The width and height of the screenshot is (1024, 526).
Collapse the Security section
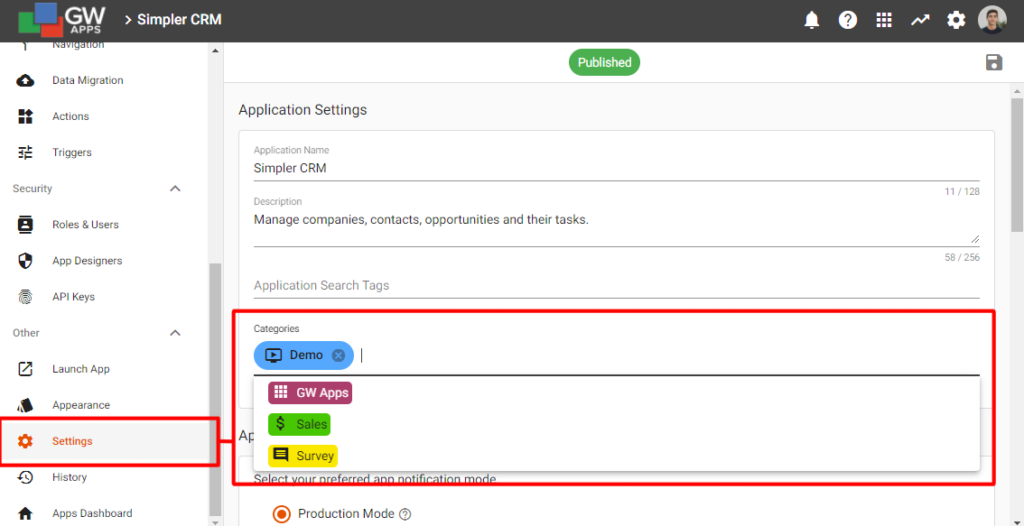pos(175,189)
